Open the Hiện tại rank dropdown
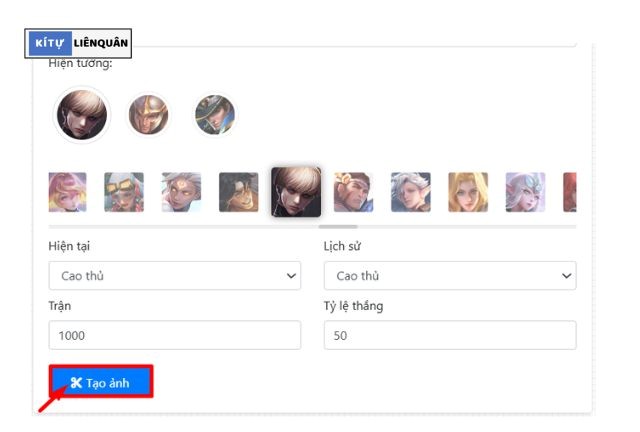640x432 pixels. pyautogui.click(x=174, y=275)
